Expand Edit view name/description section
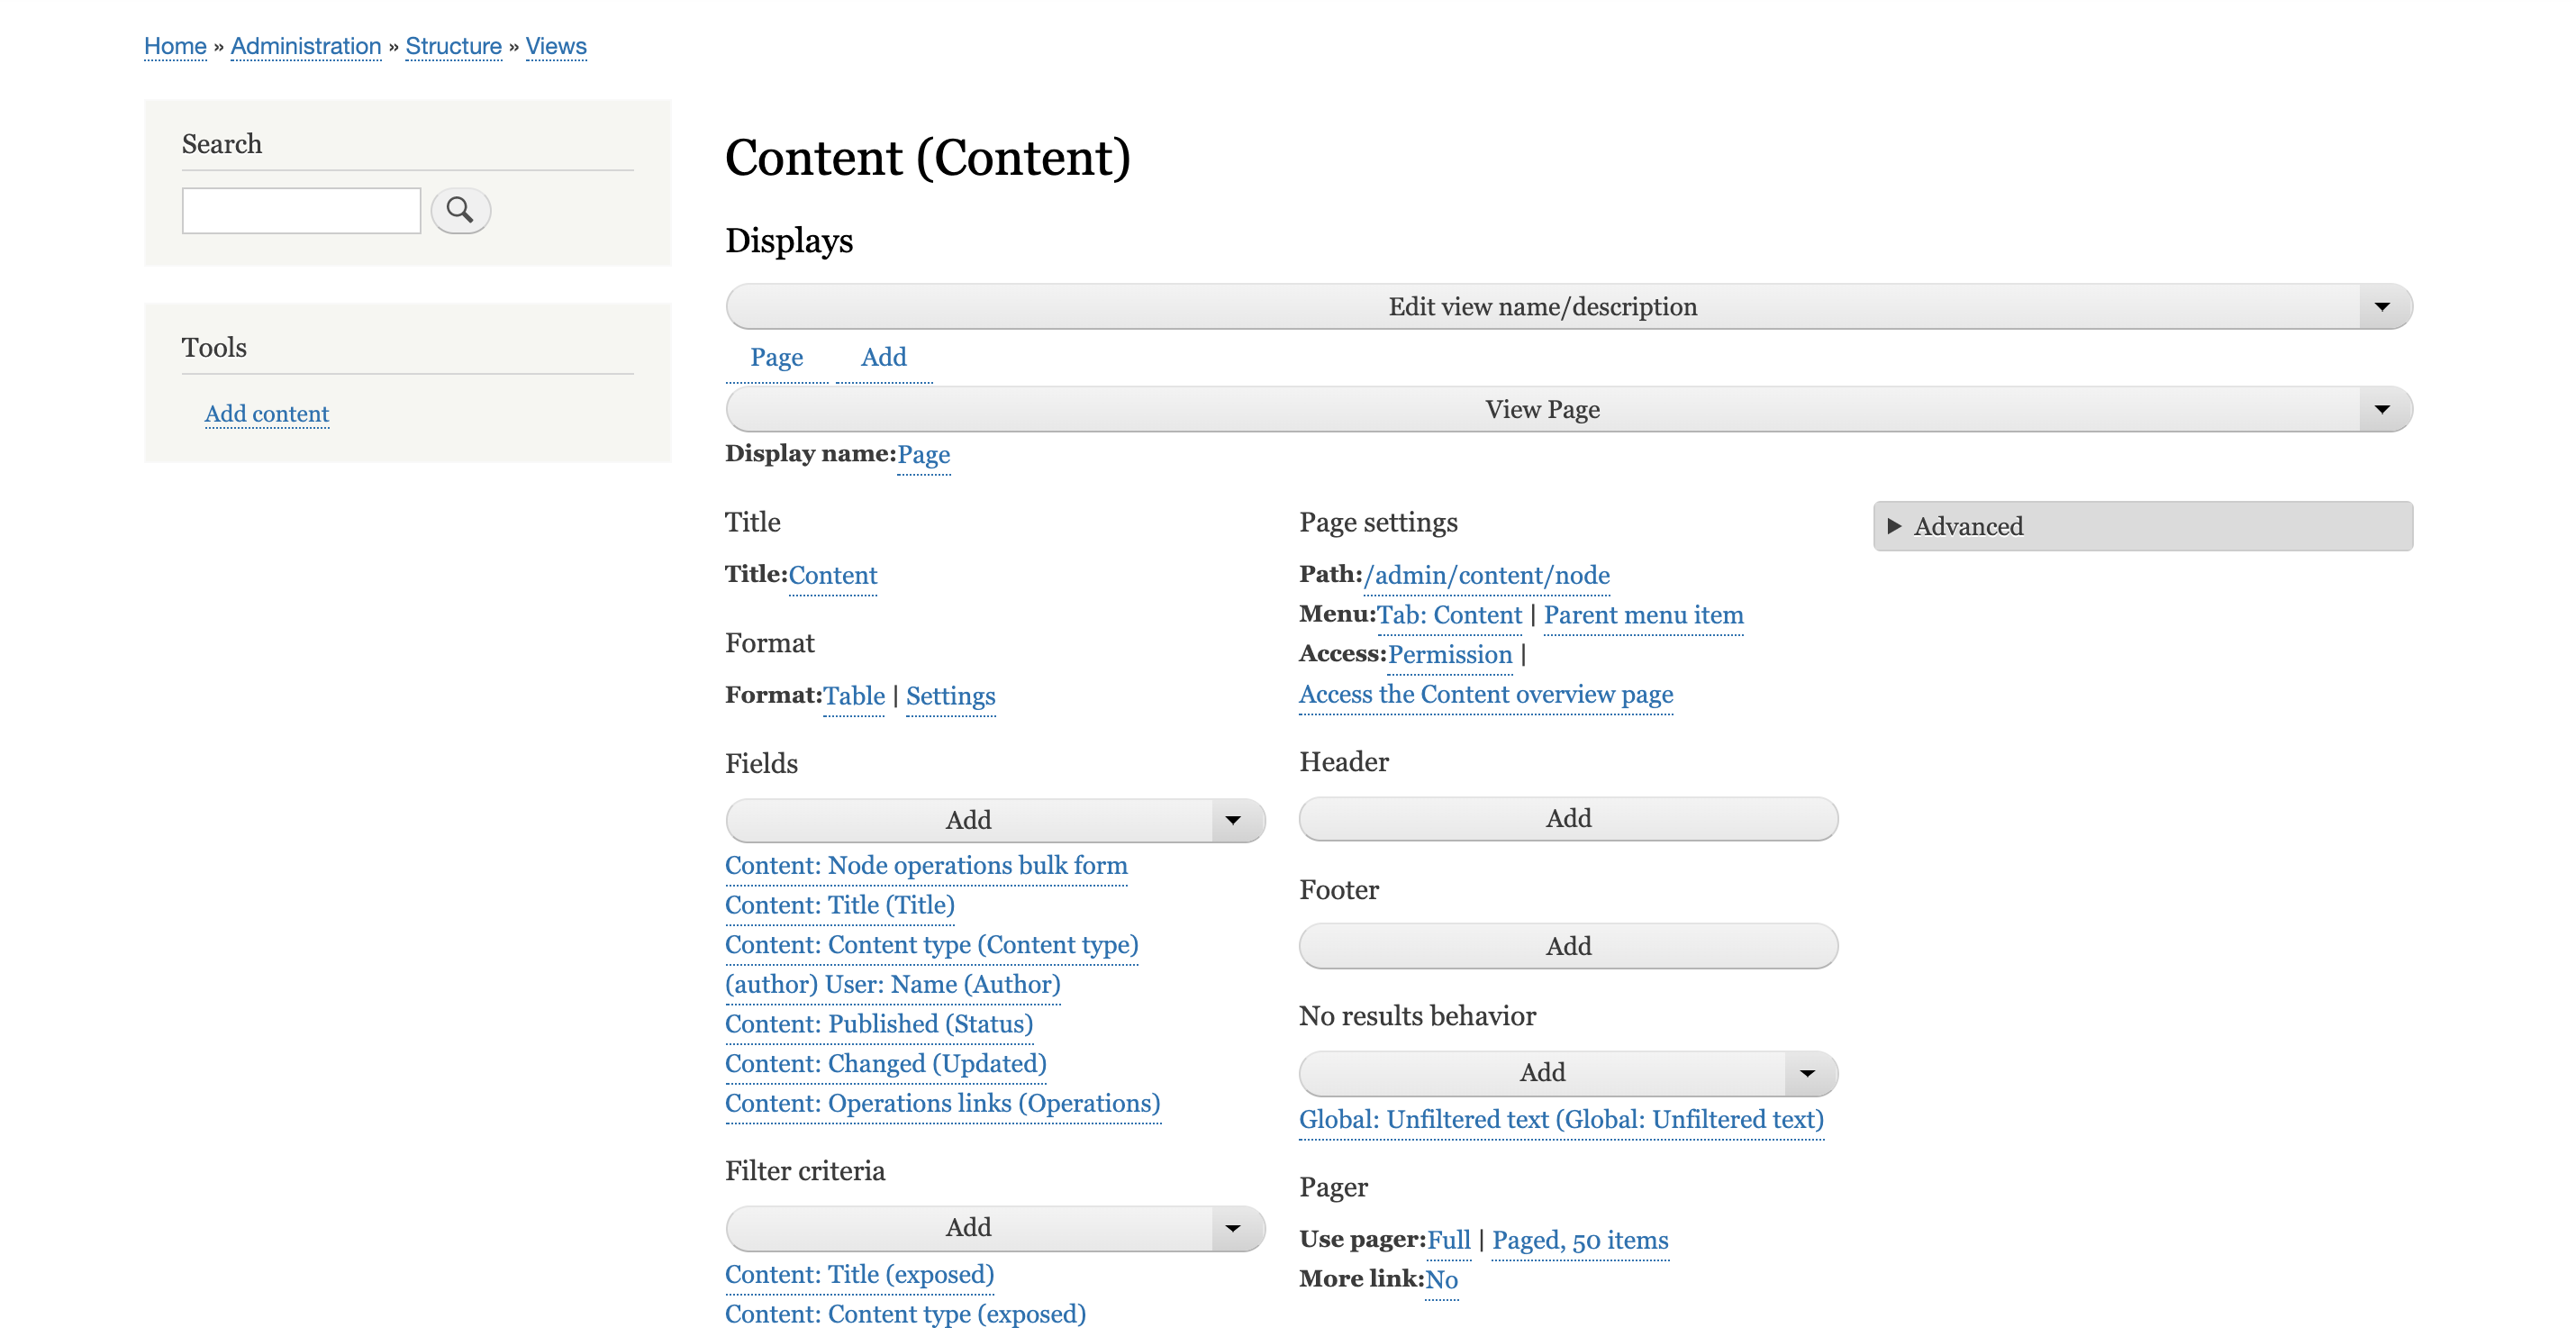This screenshot has height=1328, width=2576. pyautogui.click(x=1543, y=306)
